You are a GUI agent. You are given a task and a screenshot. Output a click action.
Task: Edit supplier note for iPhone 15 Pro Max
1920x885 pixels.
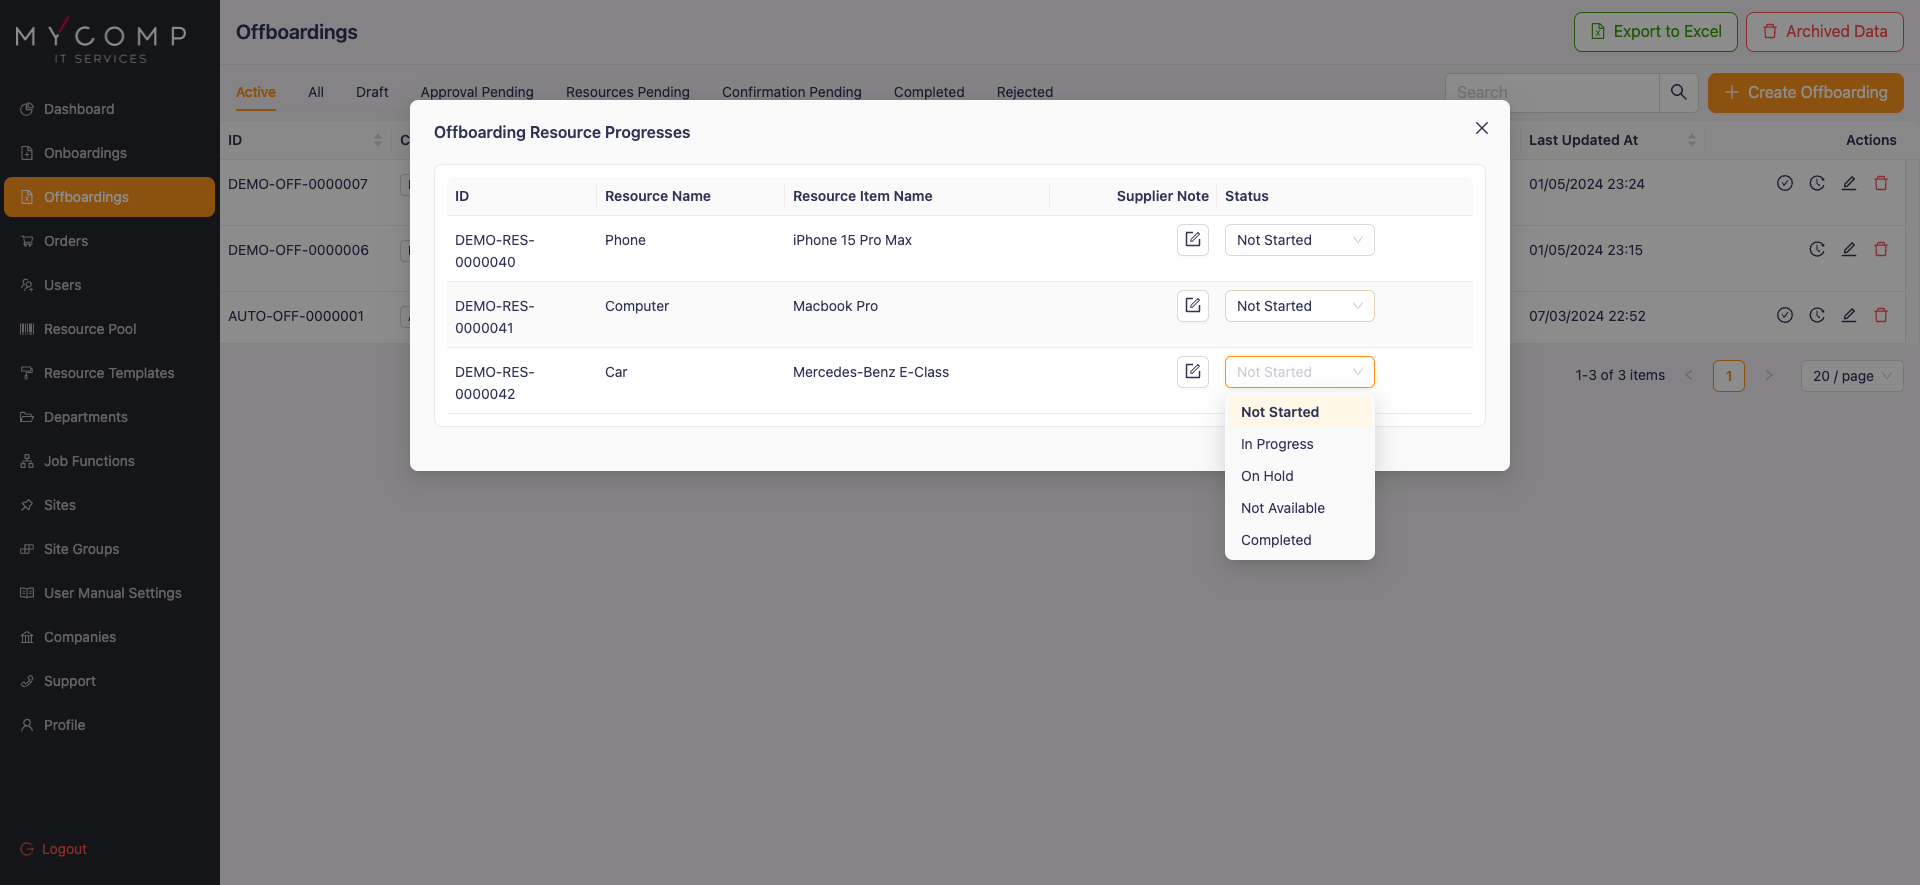[1192, 240]
